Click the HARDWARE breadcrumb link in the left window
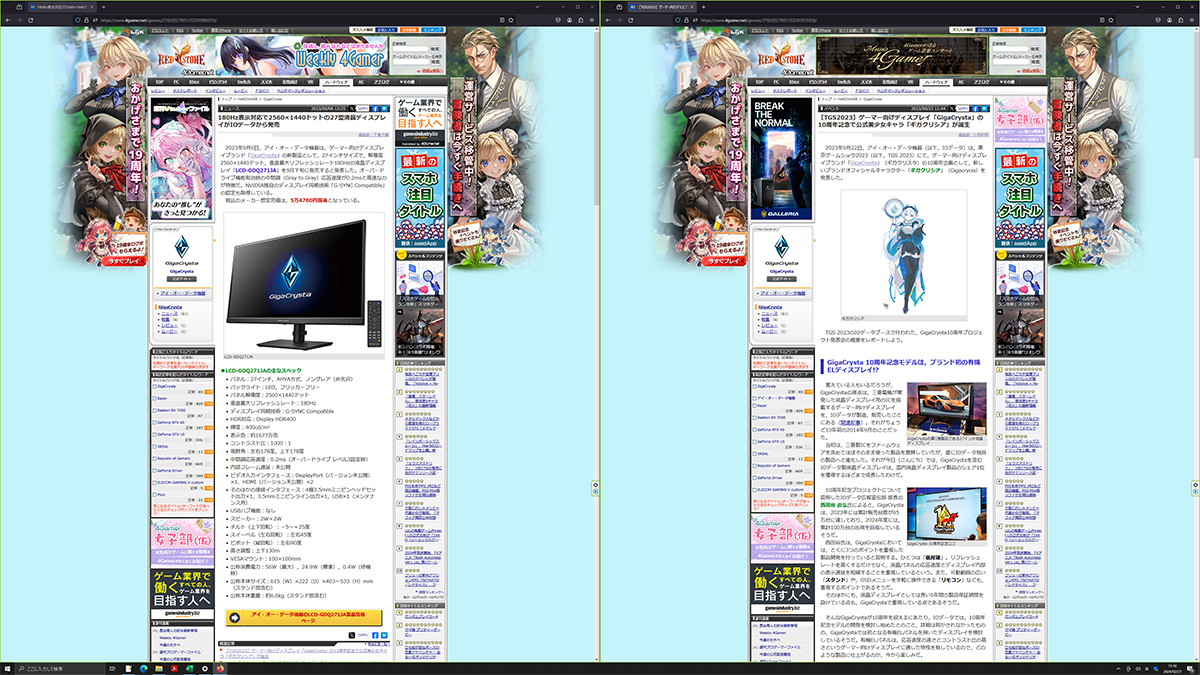The height and width of the screenshot is (675, 1200). pos(248,98)
